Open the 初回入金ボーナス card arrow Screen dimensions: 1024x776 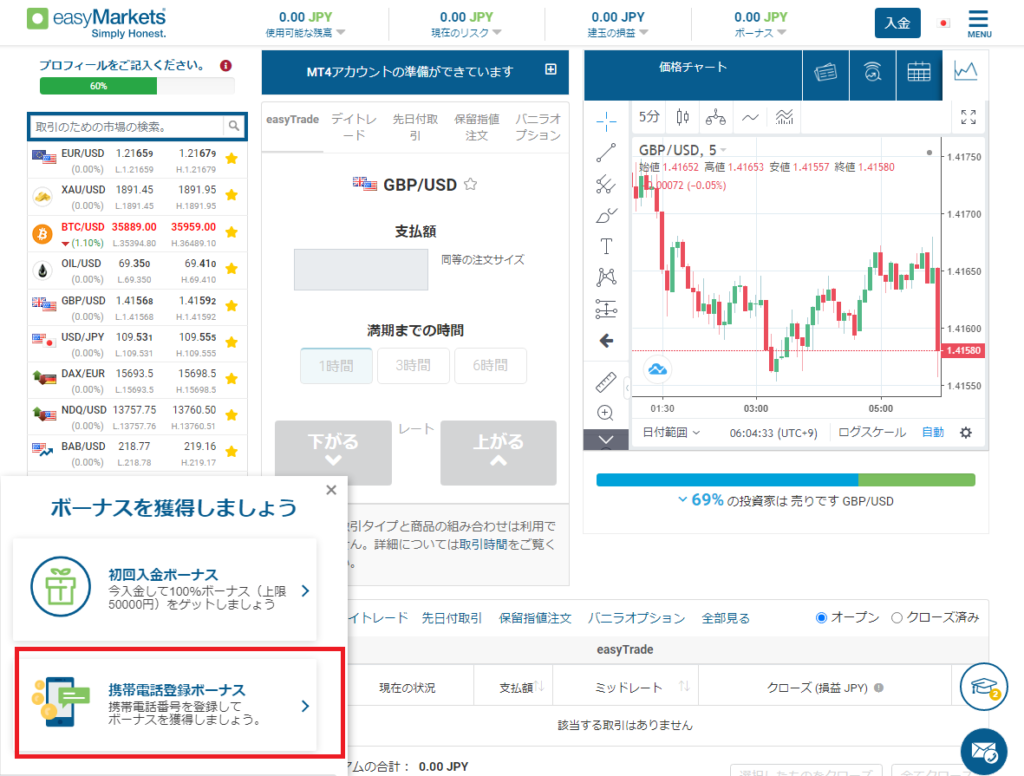coord(305,590)
